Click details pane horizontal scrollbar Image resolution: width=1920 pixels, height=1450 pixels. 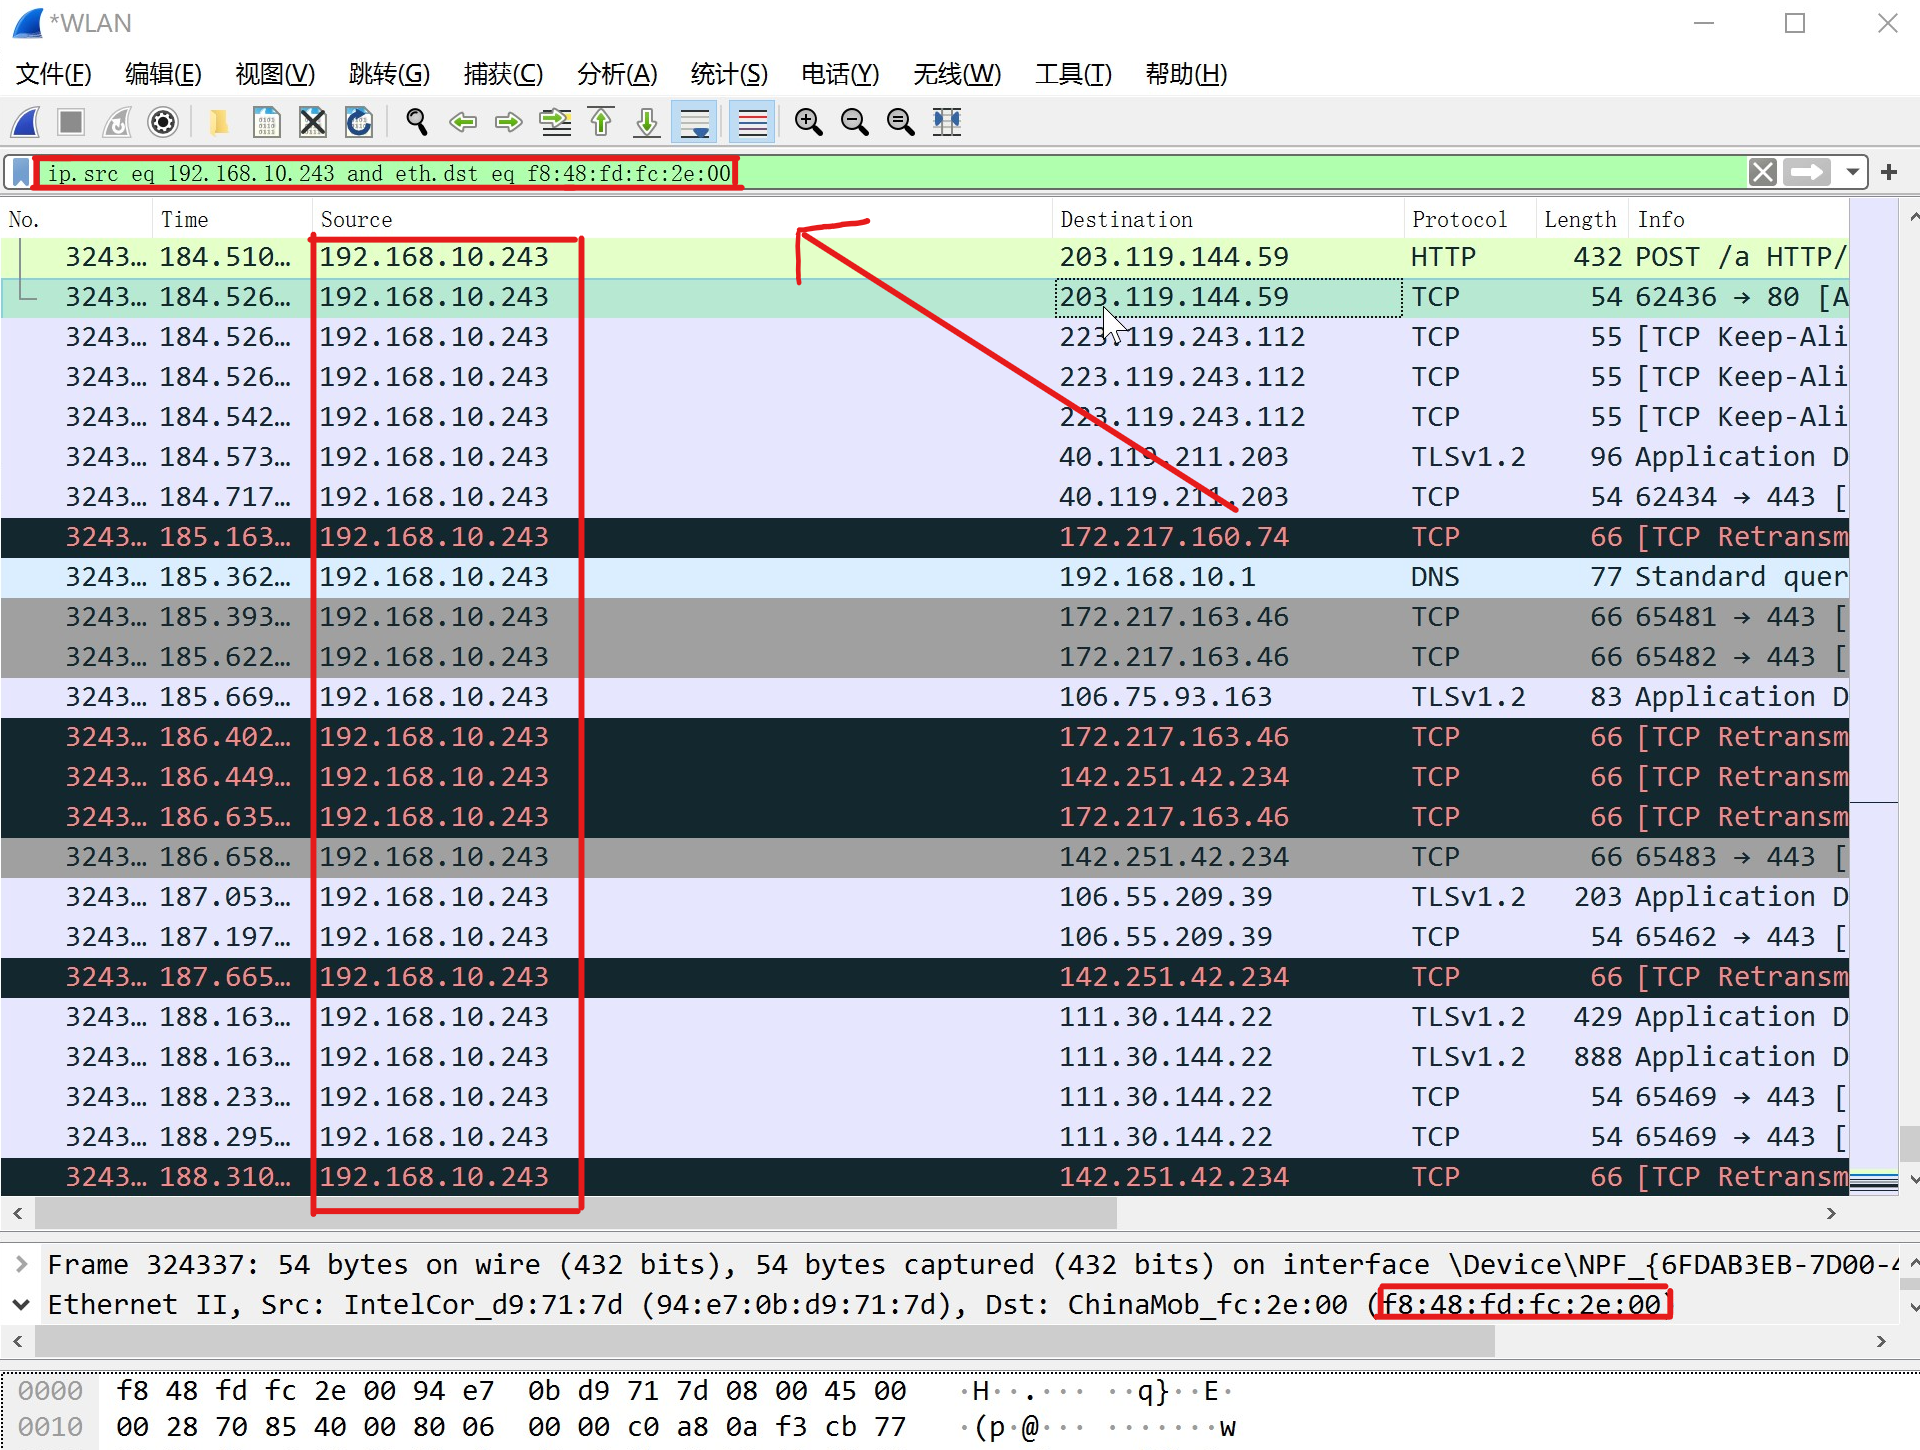click(765, 1341)
